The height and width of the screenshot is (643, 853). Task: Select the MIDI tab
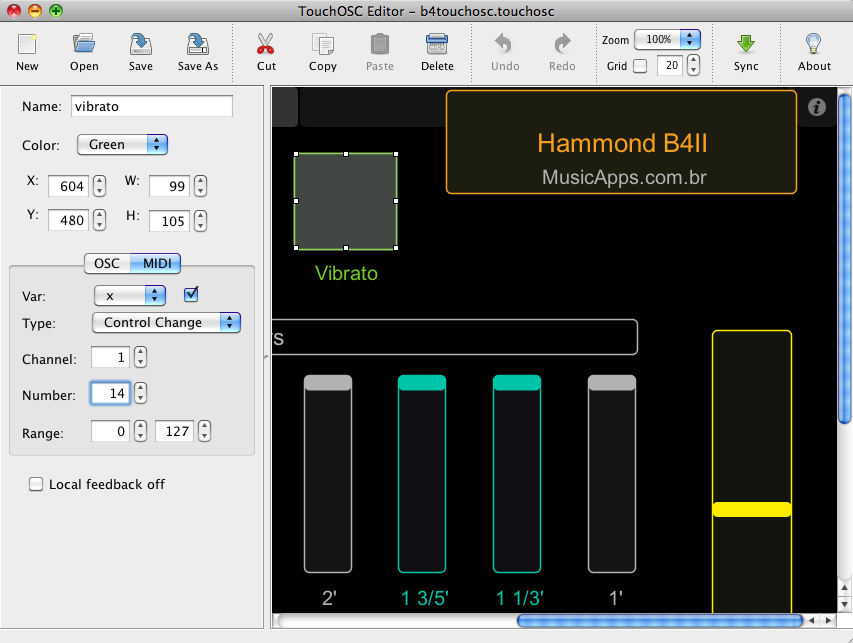pos(157,263)
